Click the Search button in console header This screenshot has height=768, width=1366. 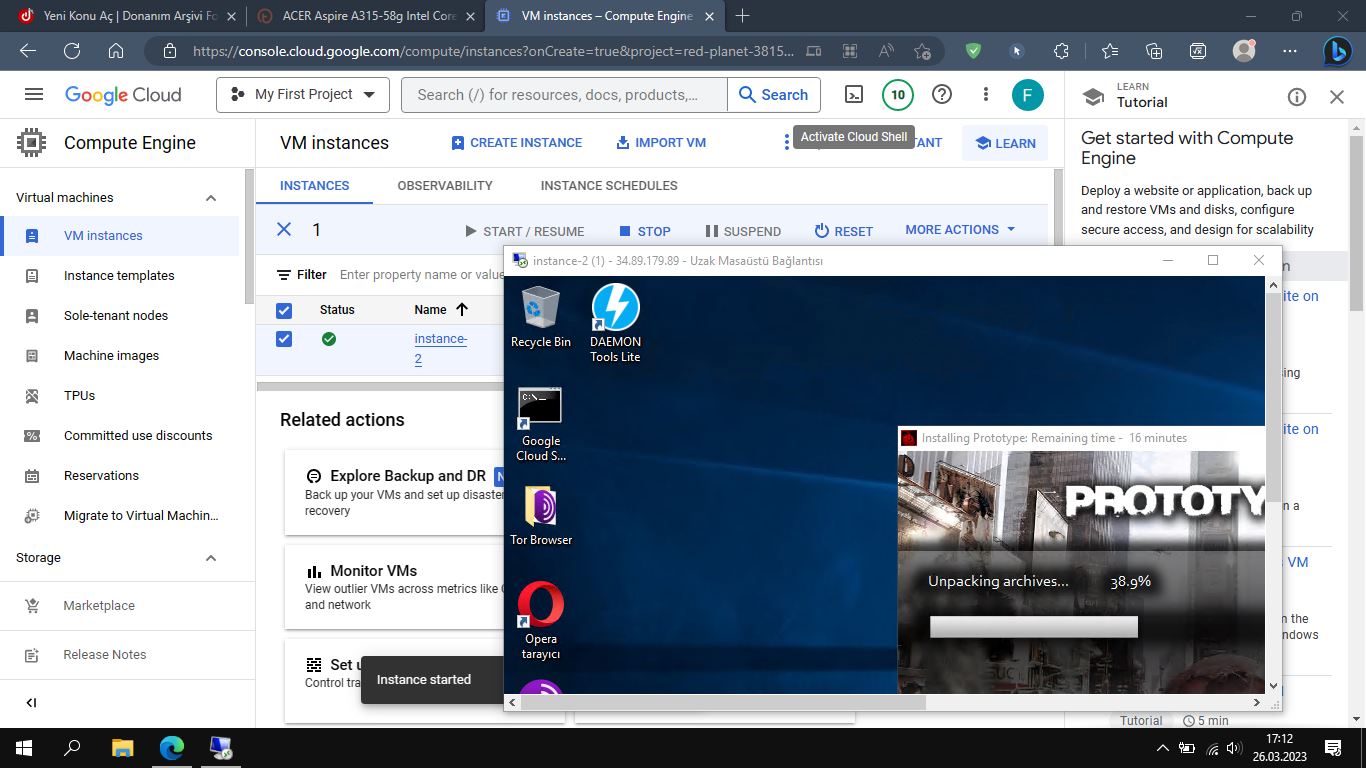(x=774, y=95)
